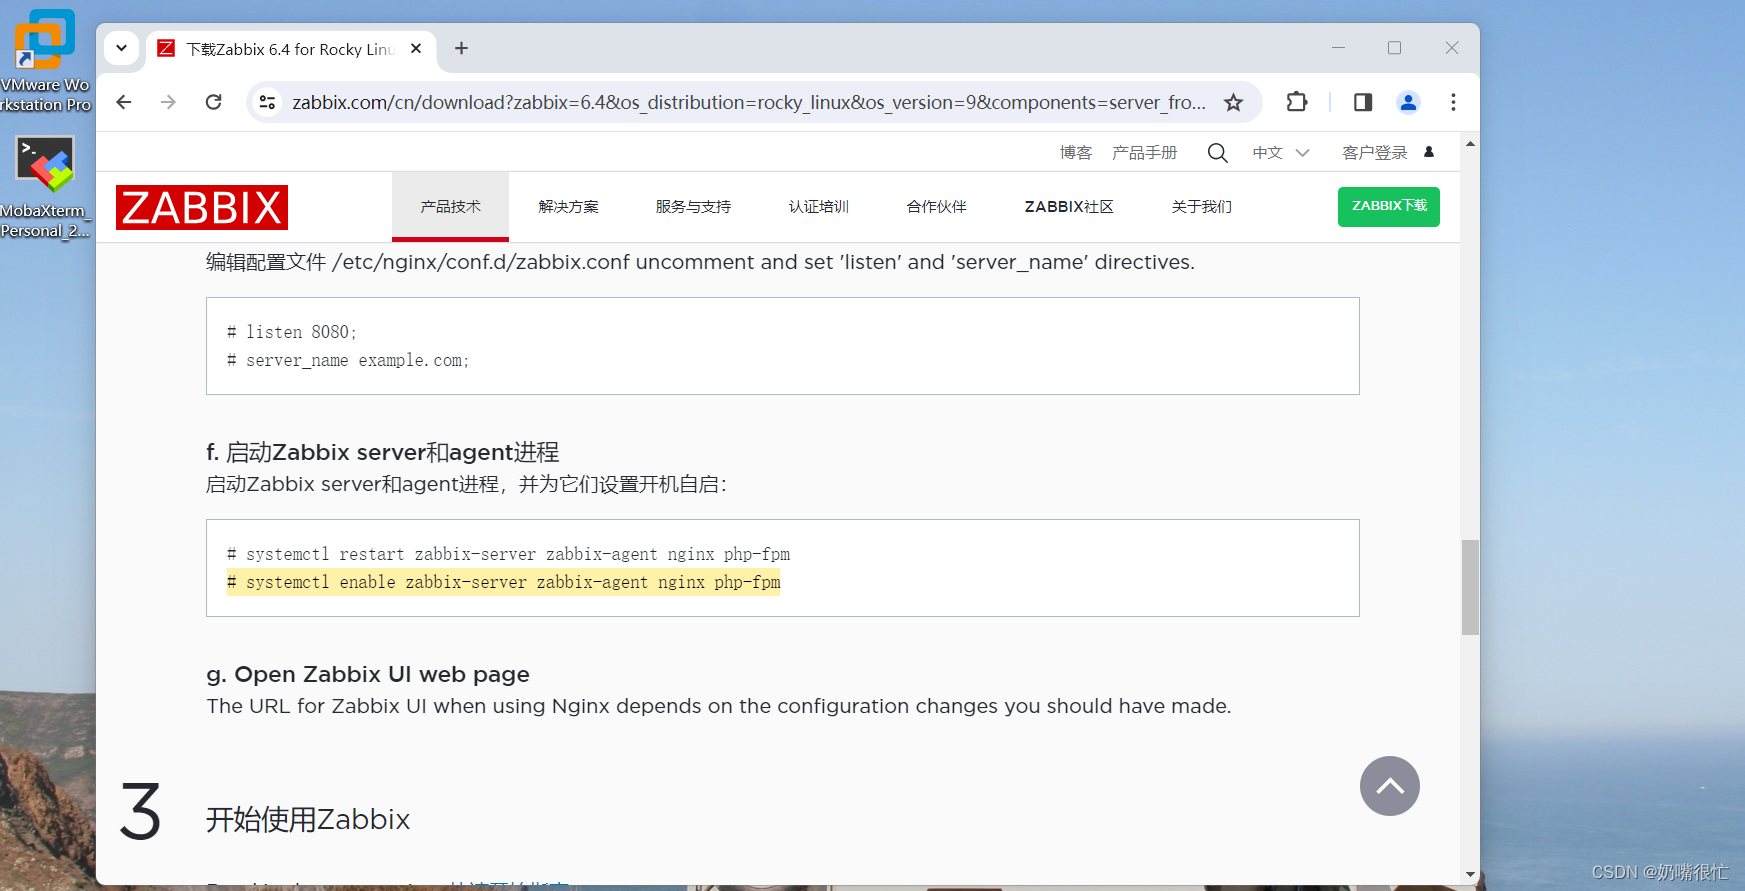Click the user icon beside 客户登录
Image resolution: width=1745 pixels, height=891 pixels.
pyautogui.click(x=1429, y=152)
